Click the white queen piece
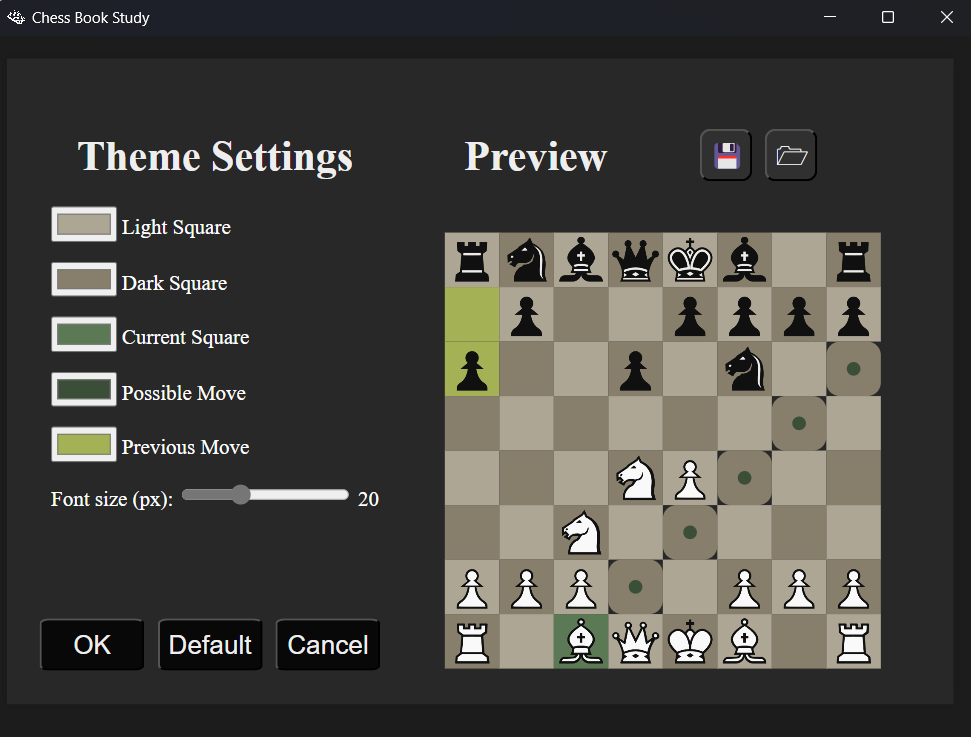971x737 pixels. point(635,642)
